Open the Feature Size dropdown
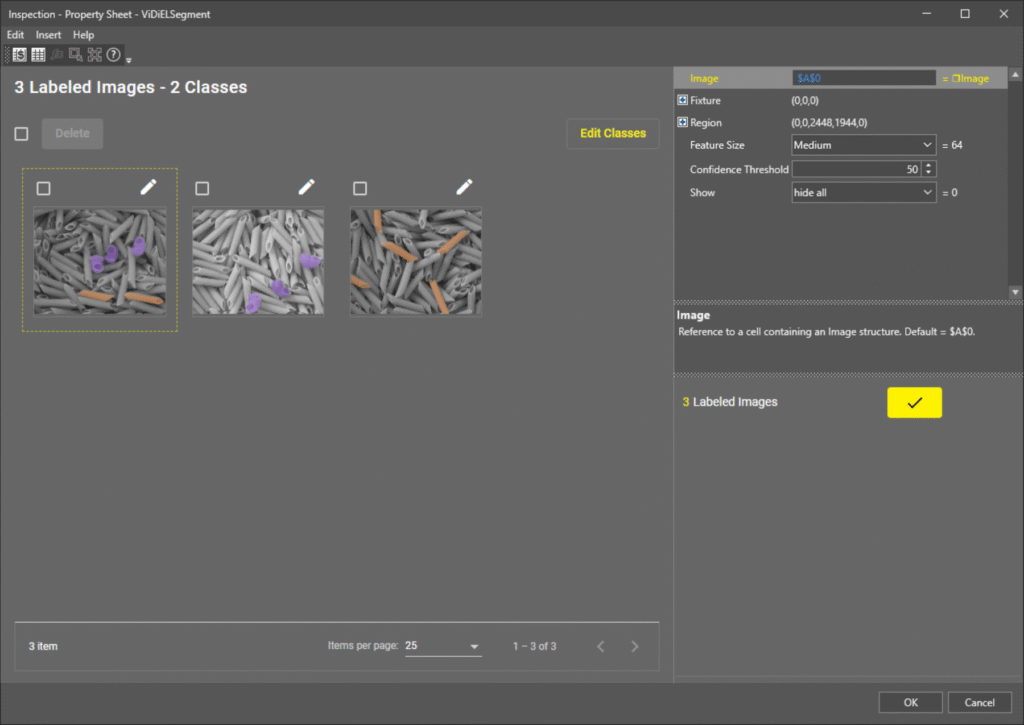Viewport: 1024px width, 725px height. pyautogui.click(x=863, y=145)
